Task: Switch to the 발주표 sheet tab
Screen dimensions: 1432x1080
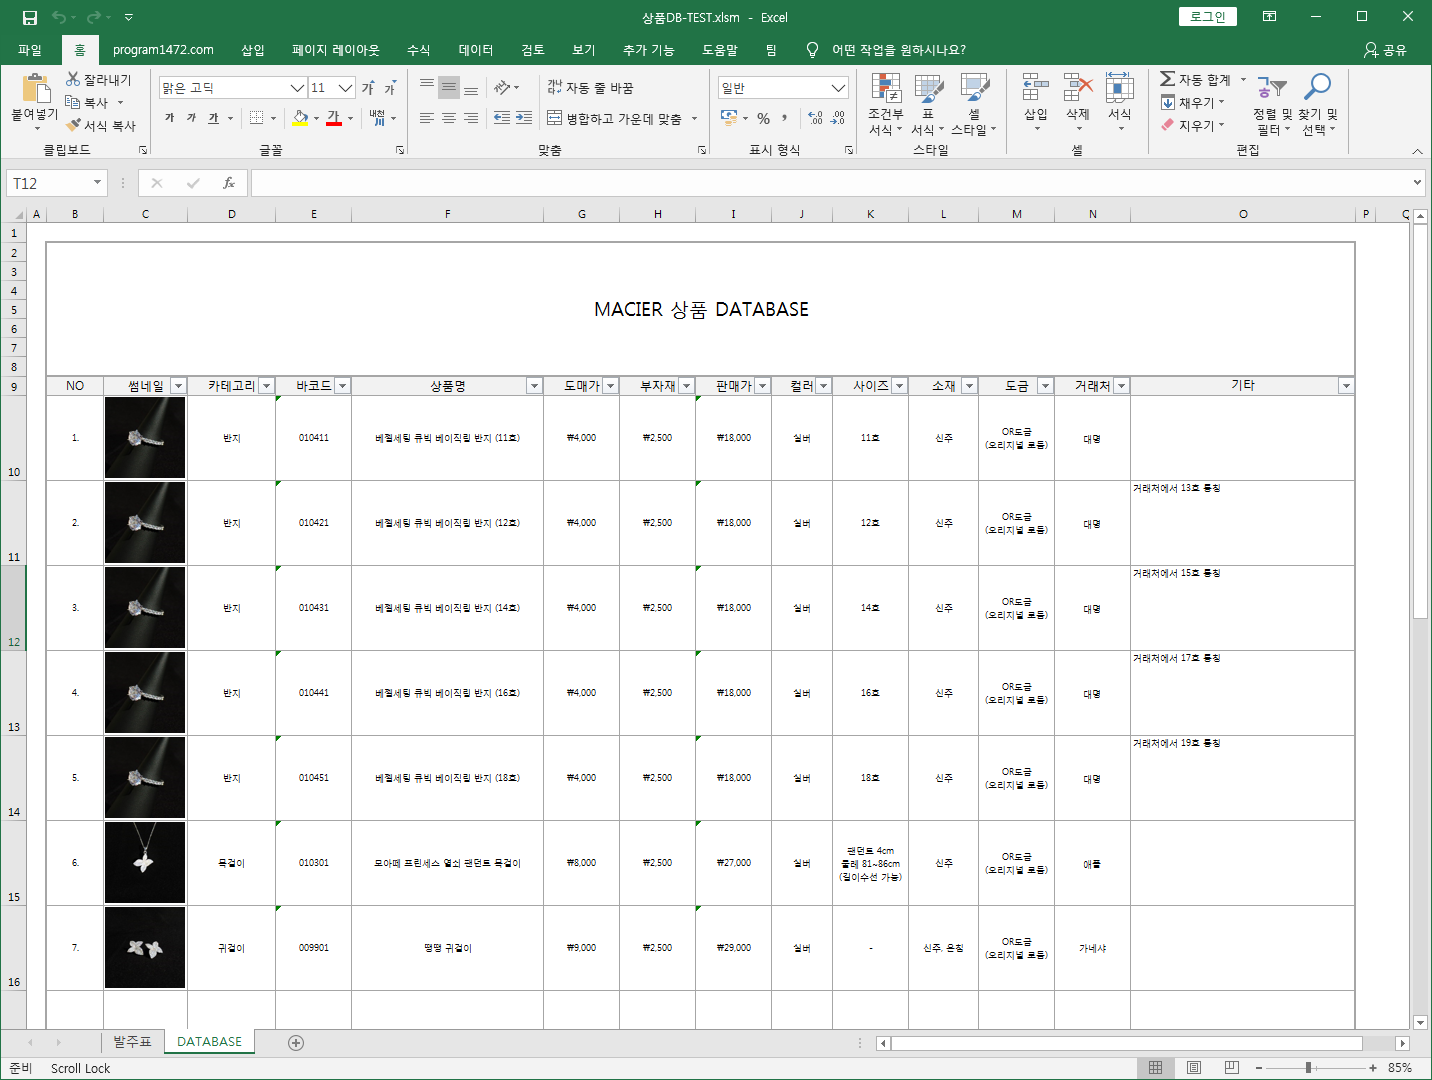Action: click(x=132, y=1042)
